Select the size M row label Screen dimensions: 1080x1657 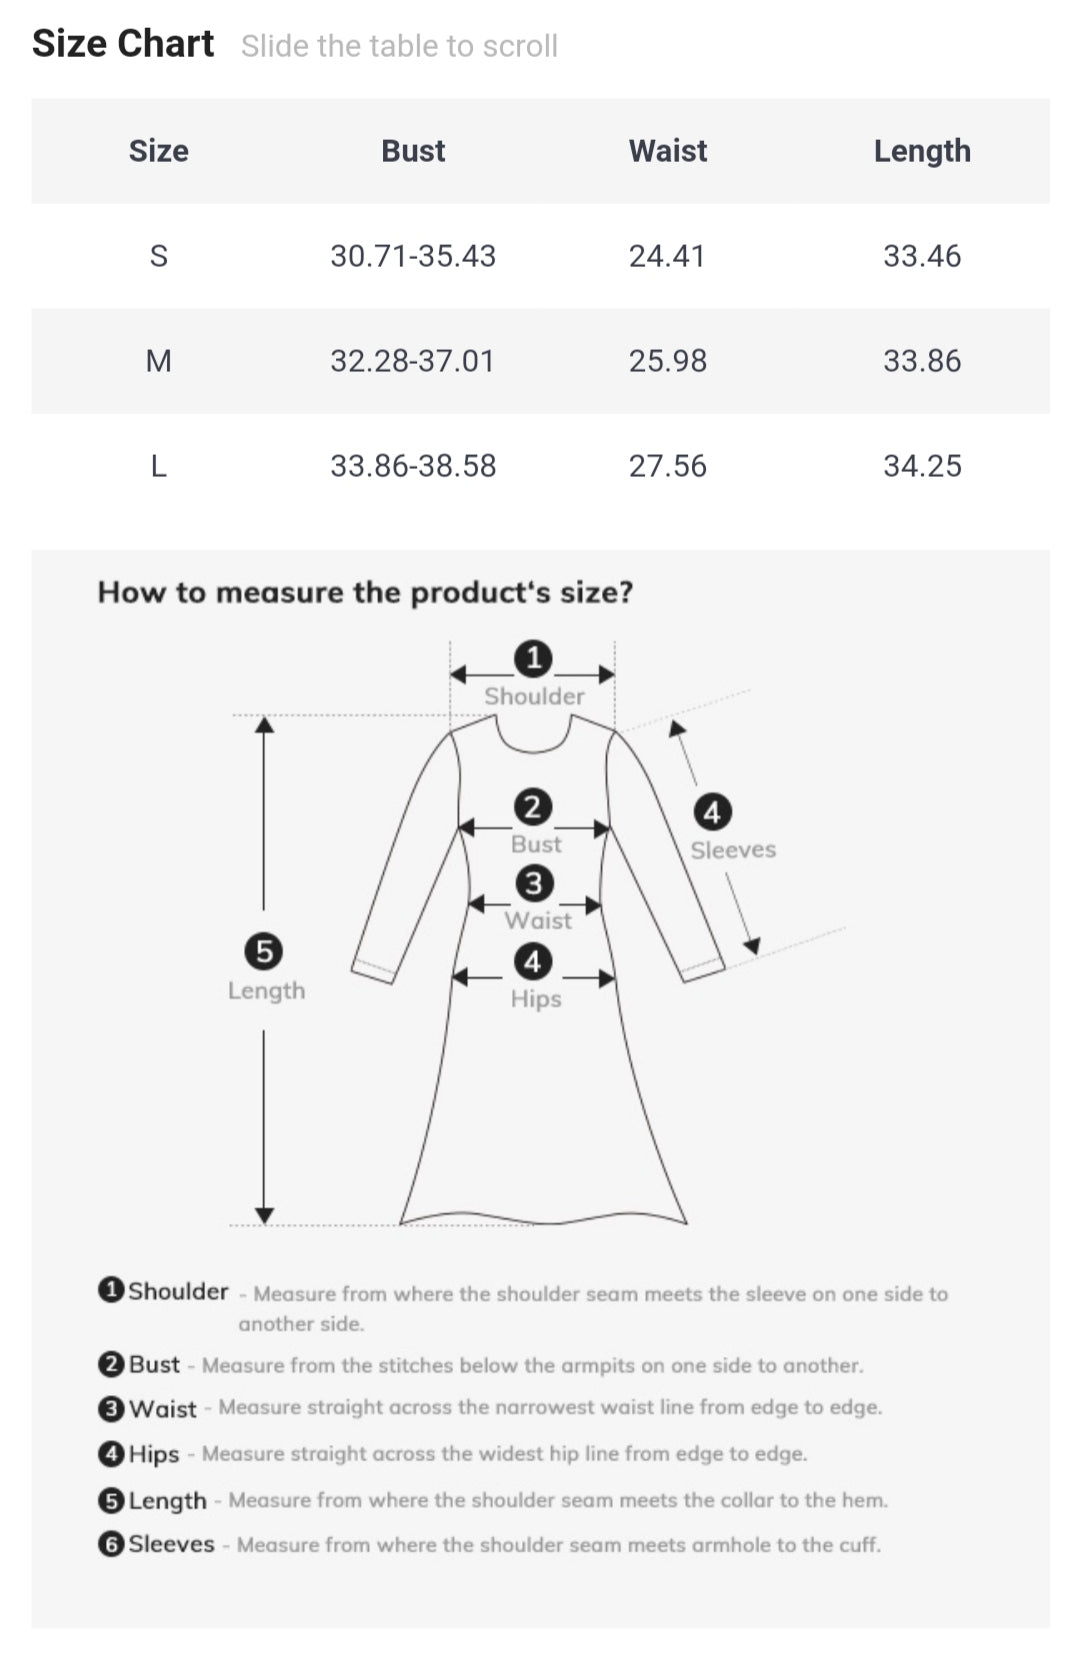coord(158,361)
